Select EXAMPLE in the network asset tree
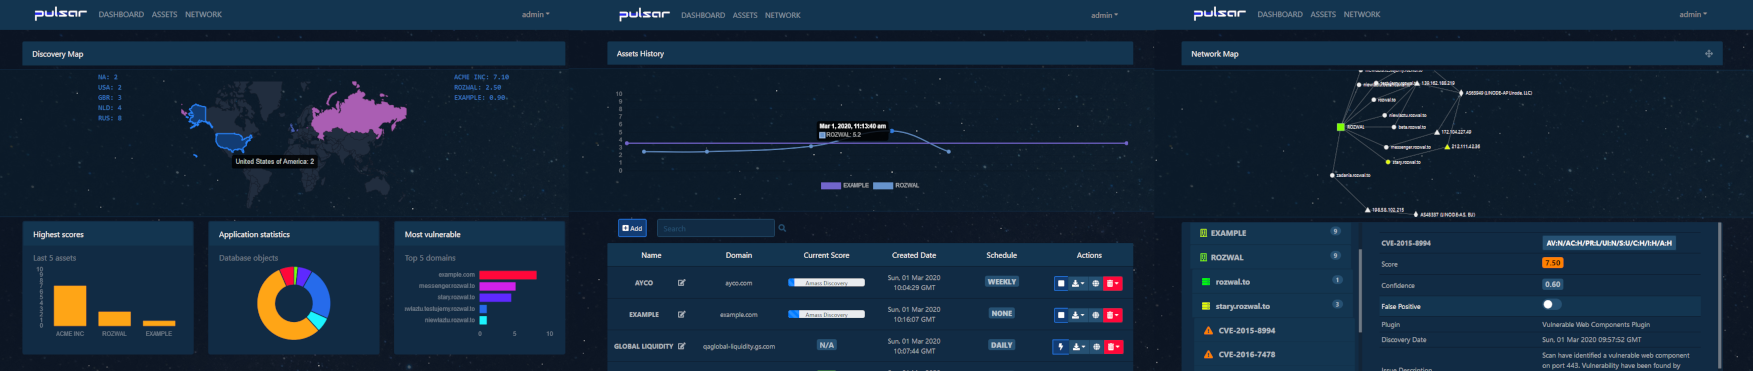Screen dimensions: 1753x371 pyautogui.click(x=1270, y=232)
